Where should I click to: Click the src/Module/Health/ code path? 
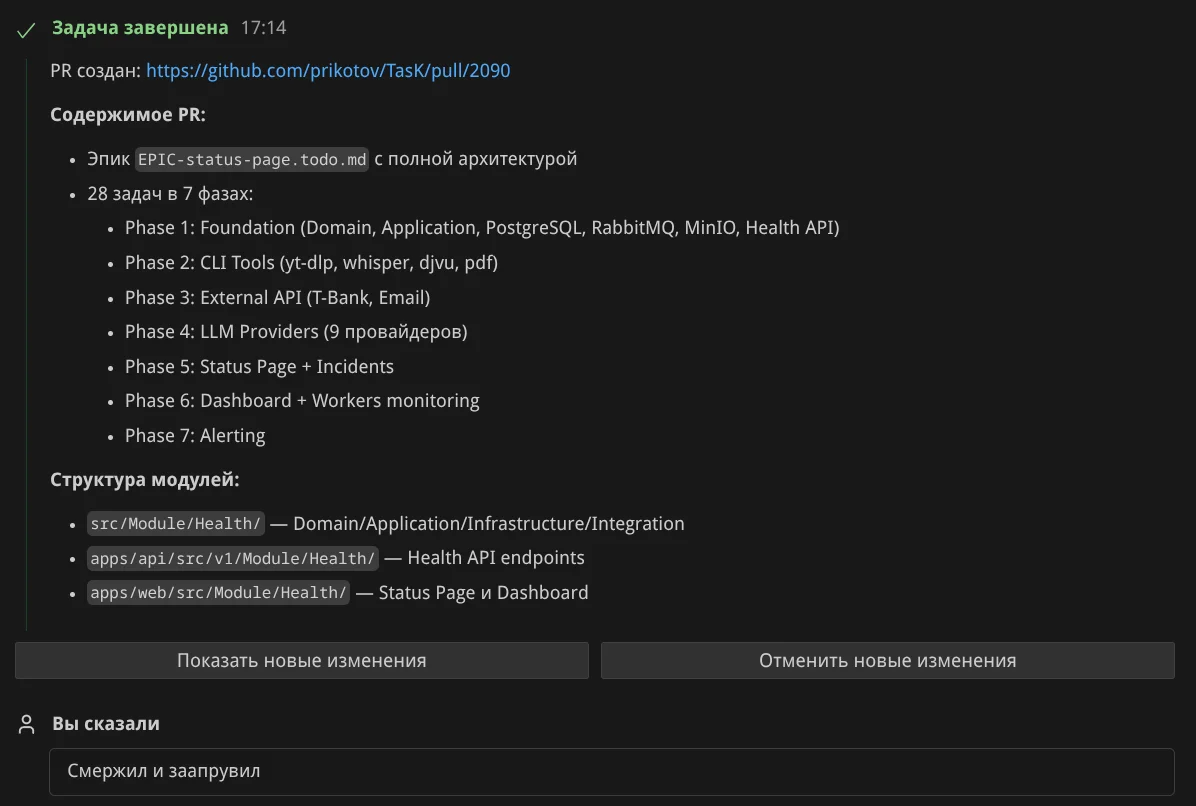point(176,524)
